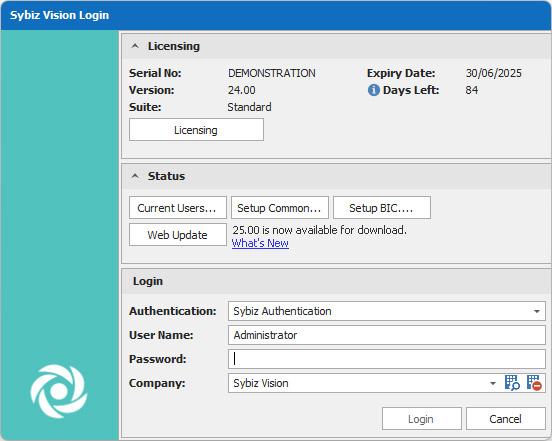Open the Authentication dropdown arrow
The image size is (552, 441).
[x=537, y=311]
